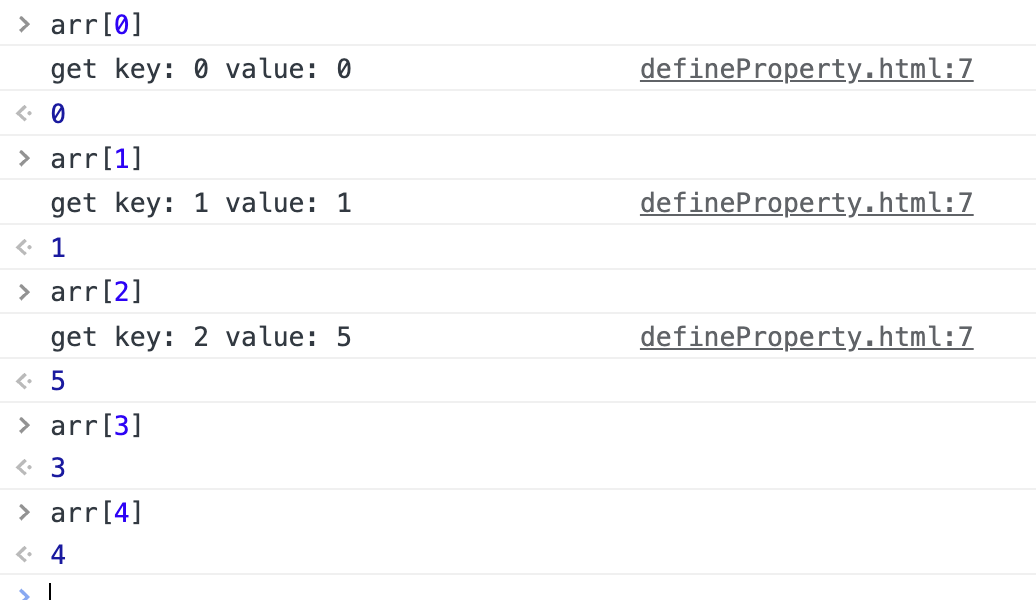The width and height of the screenshot is (1036, 600).
Task: Click the input chevron beside arr[3]
Action: coord(25,425)
